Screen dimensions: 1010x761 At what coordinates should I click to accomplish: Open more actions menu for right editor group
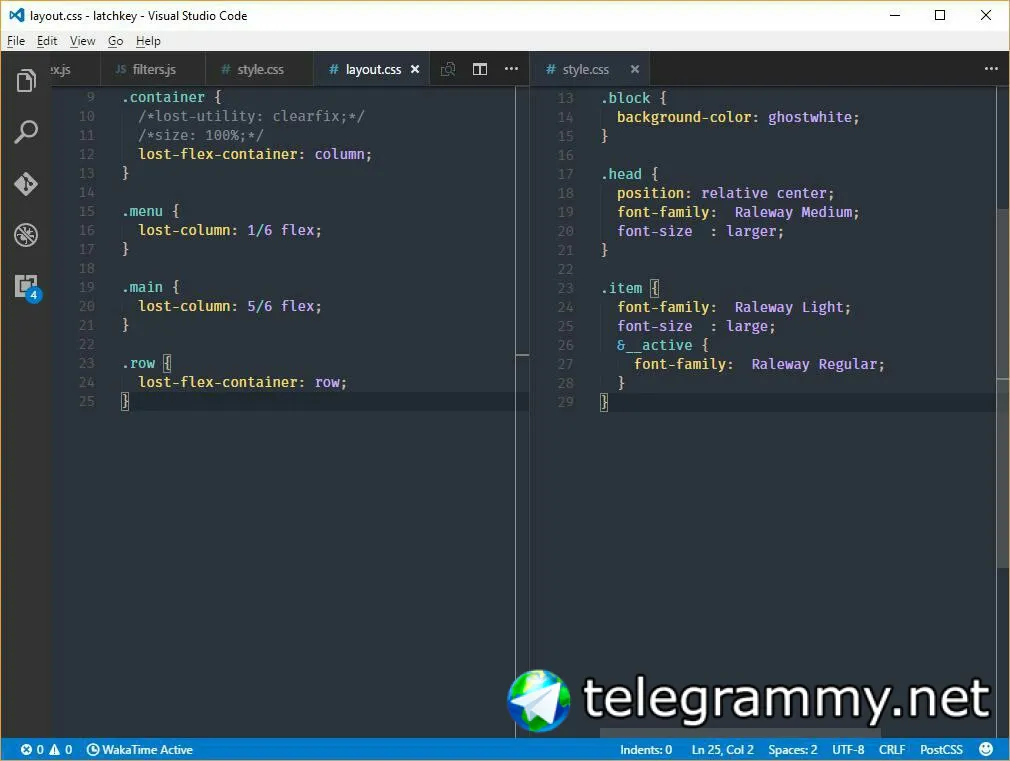[x=991, y=68]
